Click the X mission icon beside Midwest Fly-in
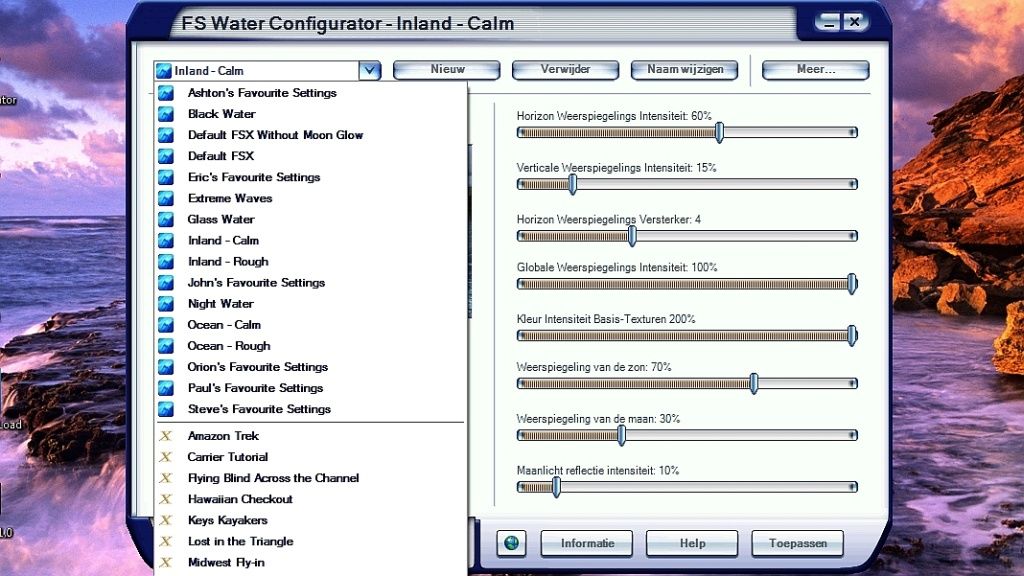The image size is (1024, 576). point(166,562)
